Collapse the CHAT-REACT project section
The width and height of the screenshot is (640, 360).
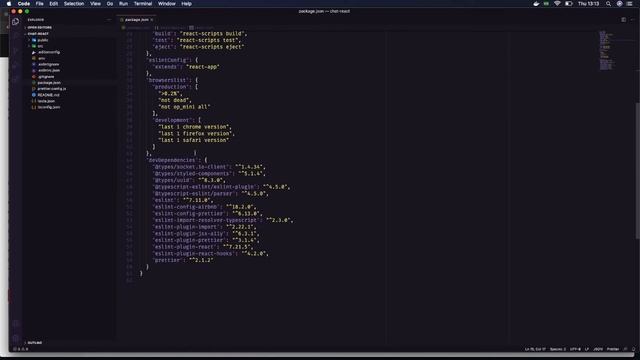pyautogui.click(x=38, y=33)
